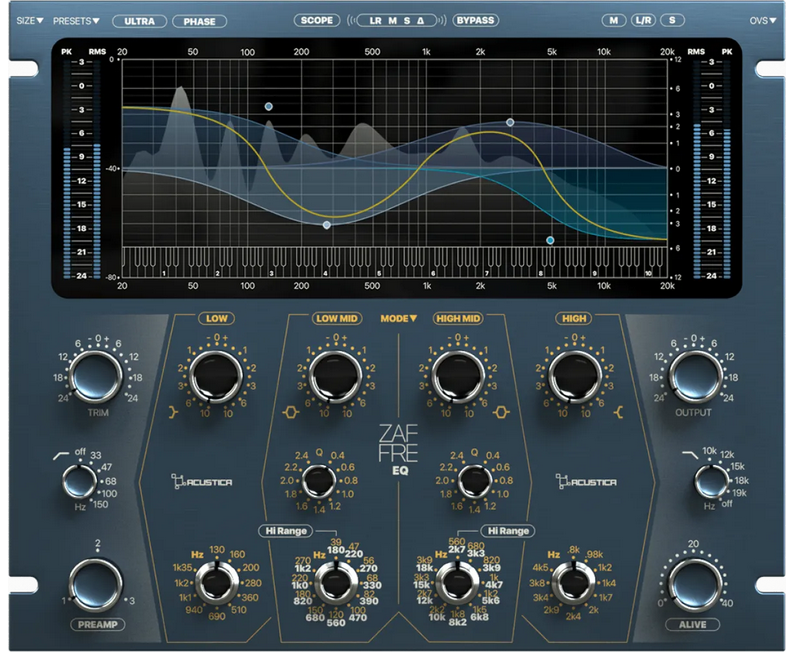Click the HIGH band gain knob
Image resolution: width=789 pixels, height=654 pixels.
(x=574, y=377)
